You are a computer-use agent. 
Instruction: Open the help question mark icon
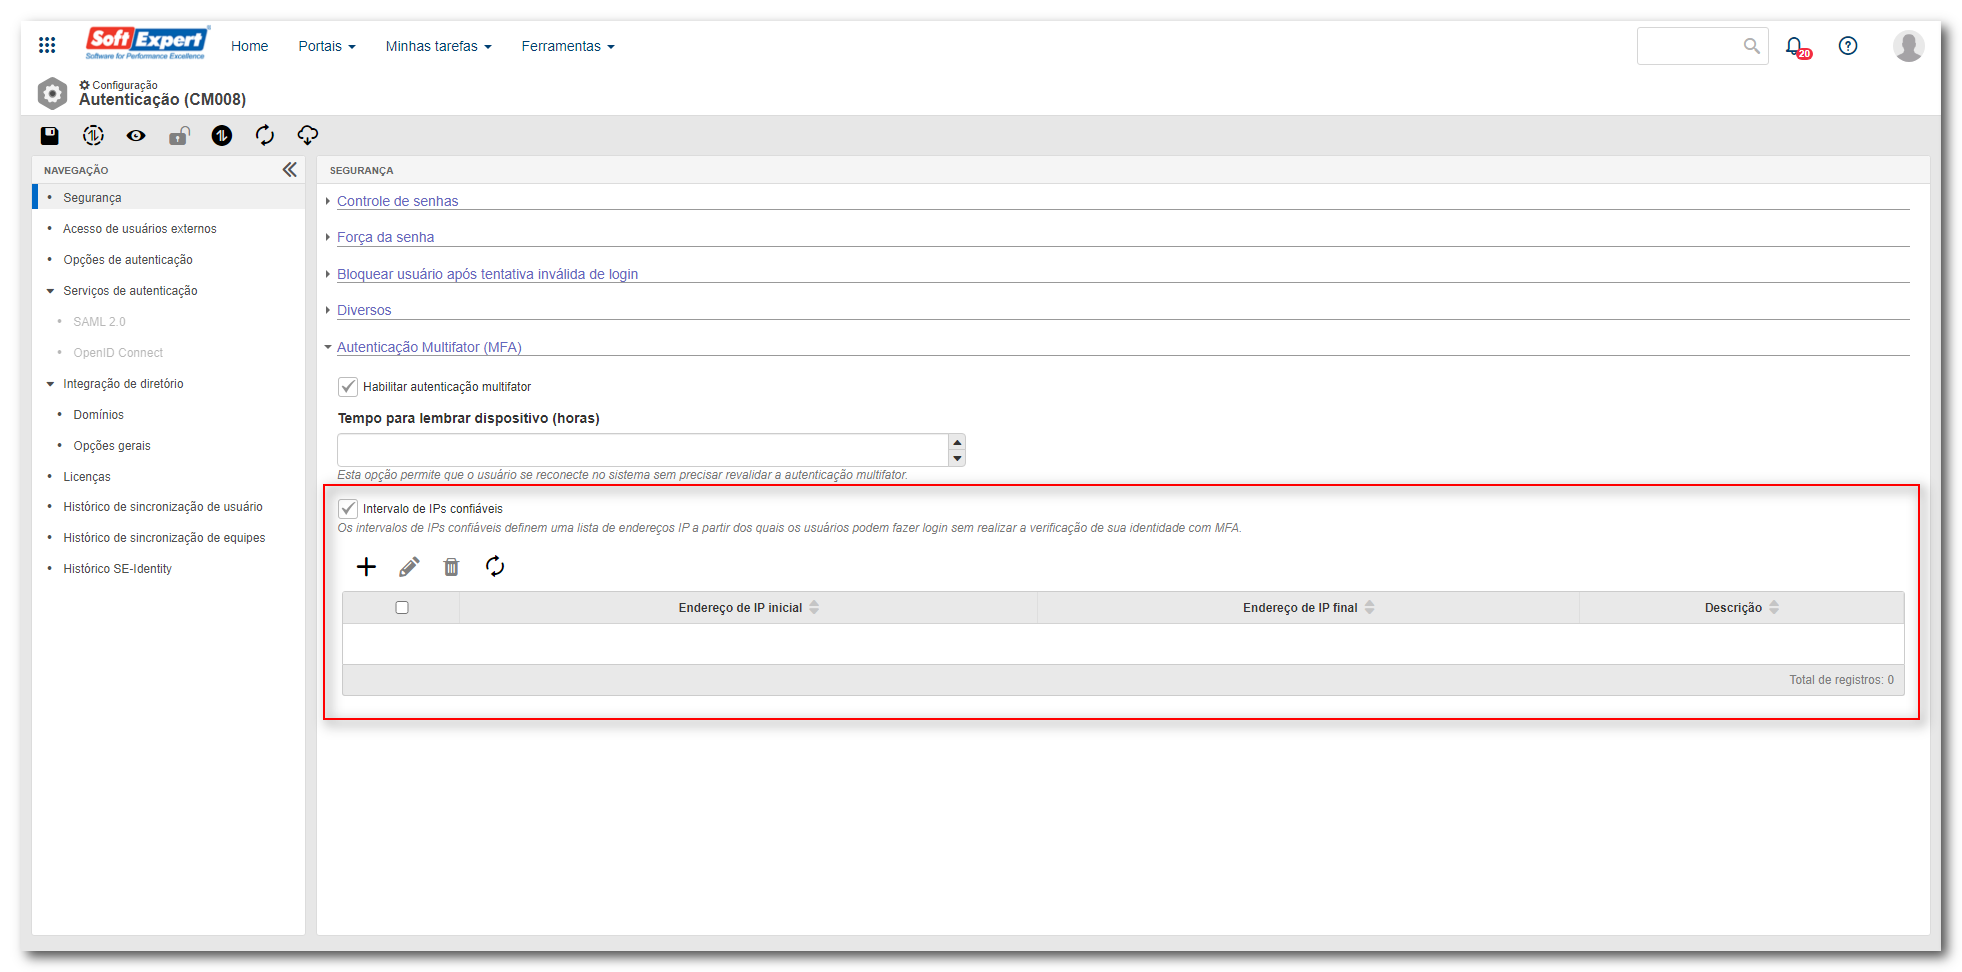(x=1848, y=46)
